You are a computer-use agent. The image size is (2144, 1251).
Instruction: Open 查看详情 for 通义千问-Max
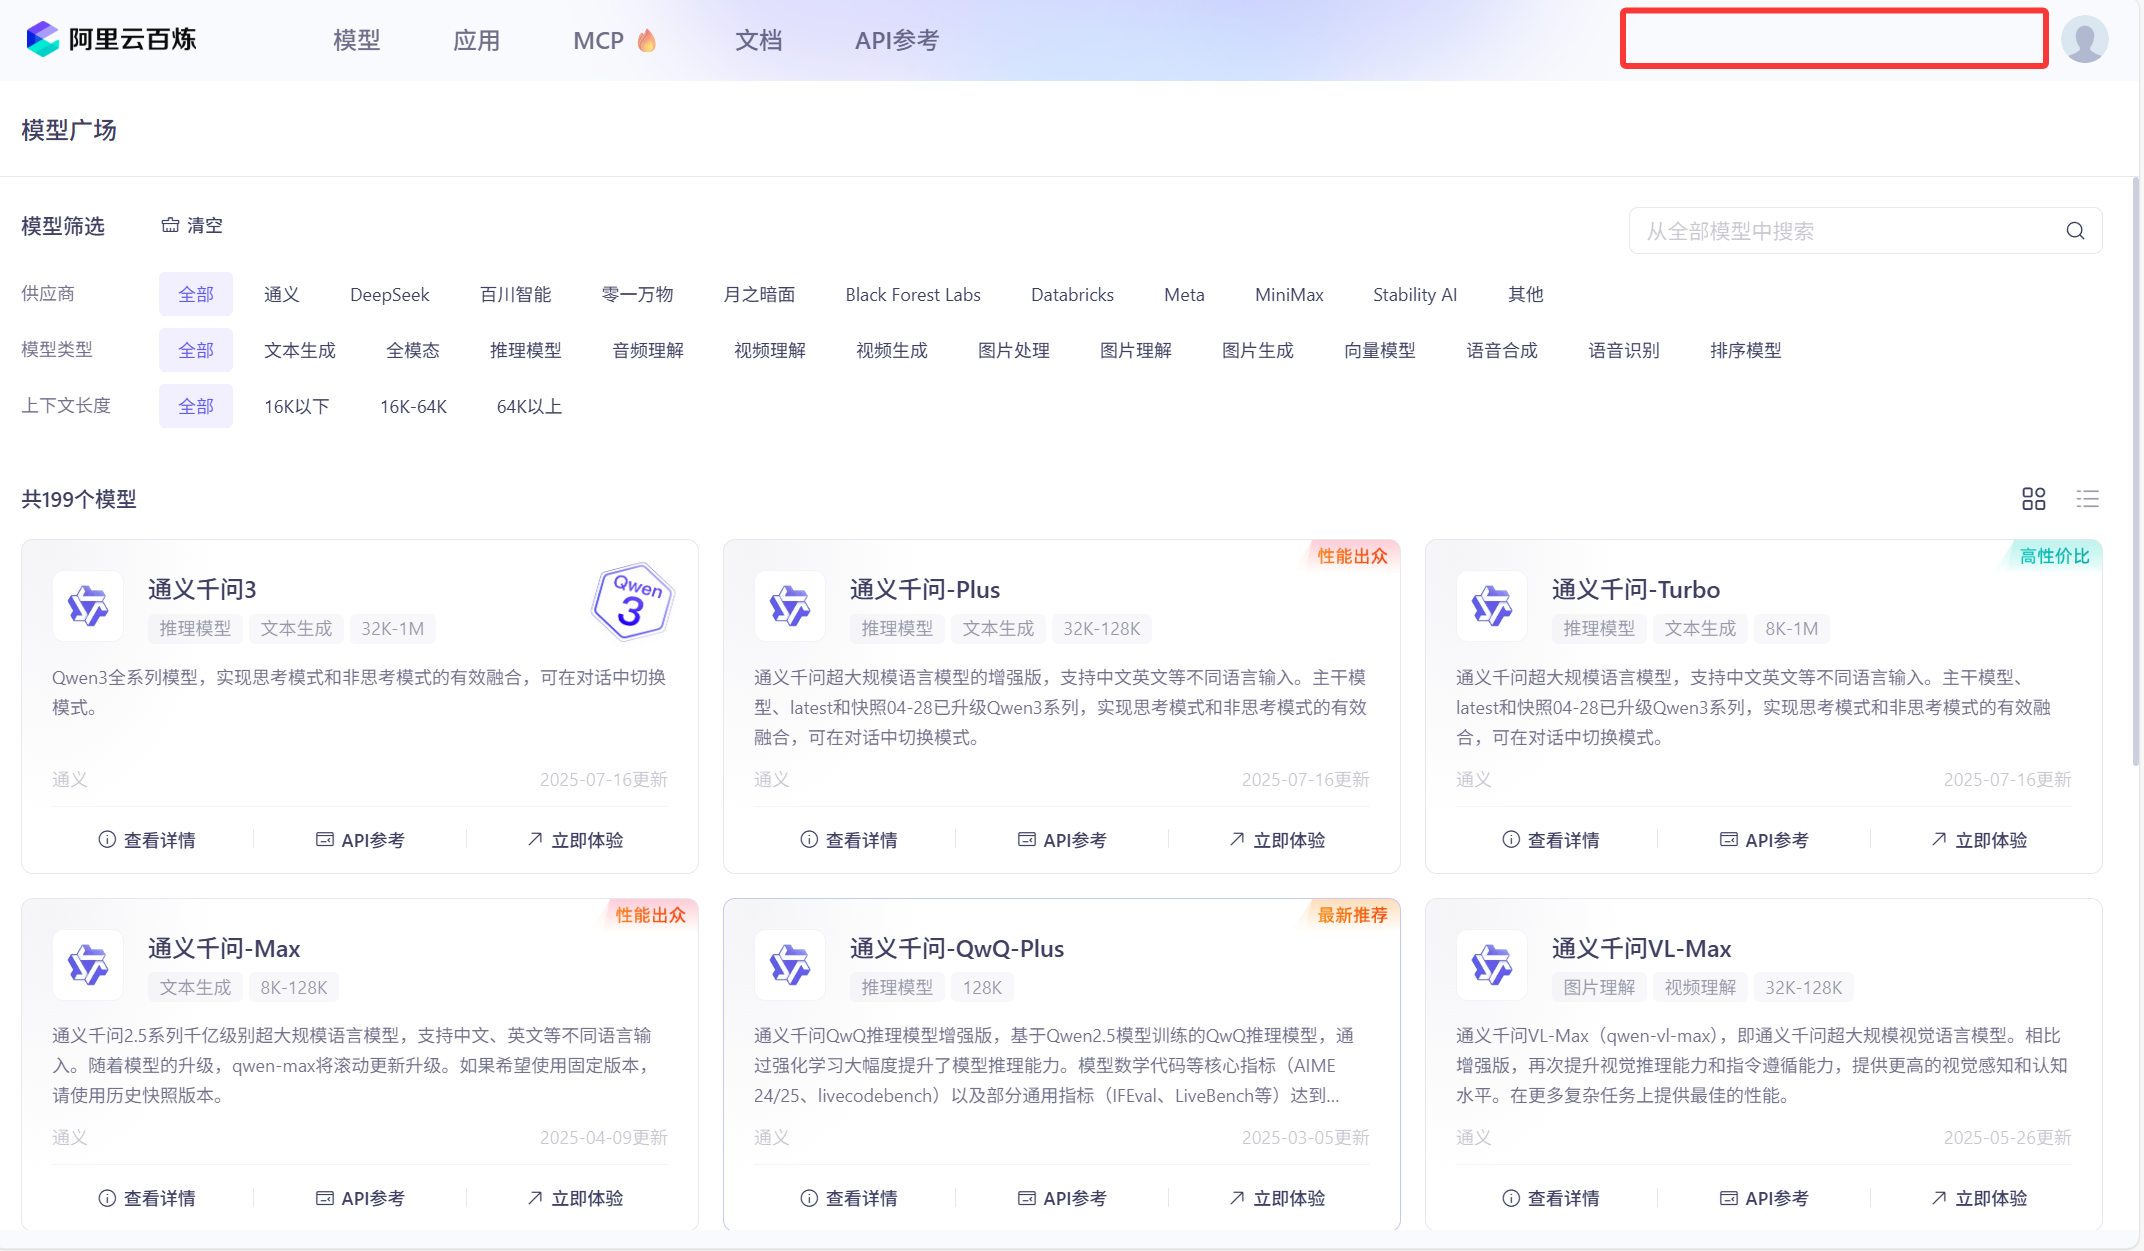[x=147, y=1198]
